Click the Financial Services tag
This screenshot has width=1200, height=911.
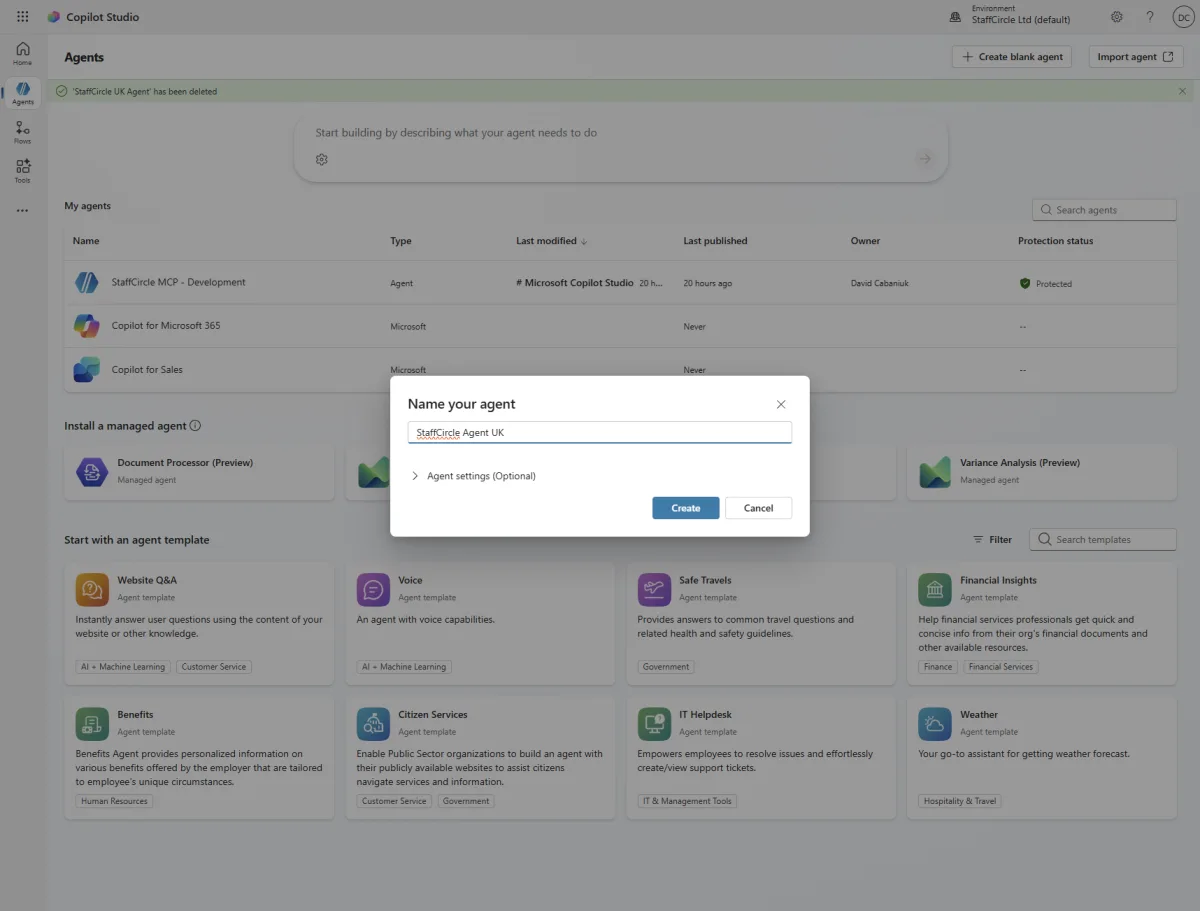click(x=1001, y=667)
